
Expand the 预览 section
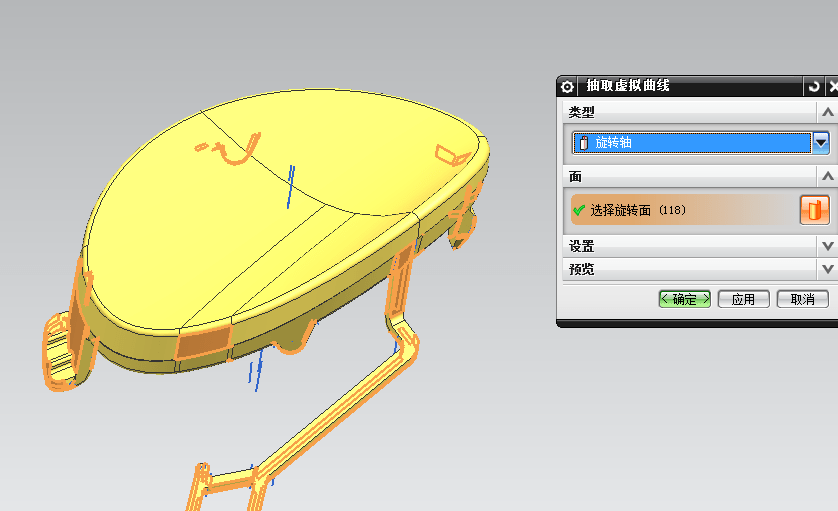click(827, 269)
